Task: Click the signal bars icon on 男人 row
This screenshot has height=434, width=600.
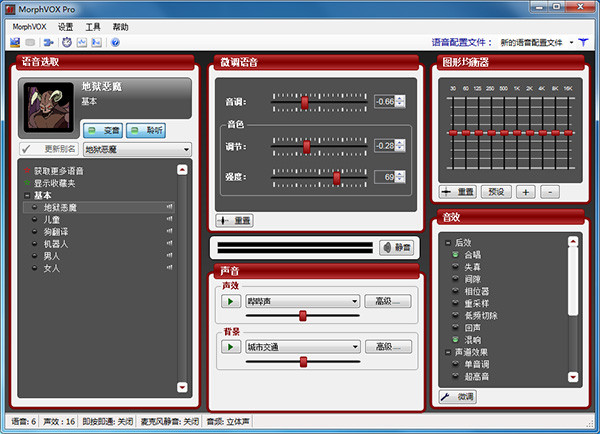Action: (x=170, y=255)
